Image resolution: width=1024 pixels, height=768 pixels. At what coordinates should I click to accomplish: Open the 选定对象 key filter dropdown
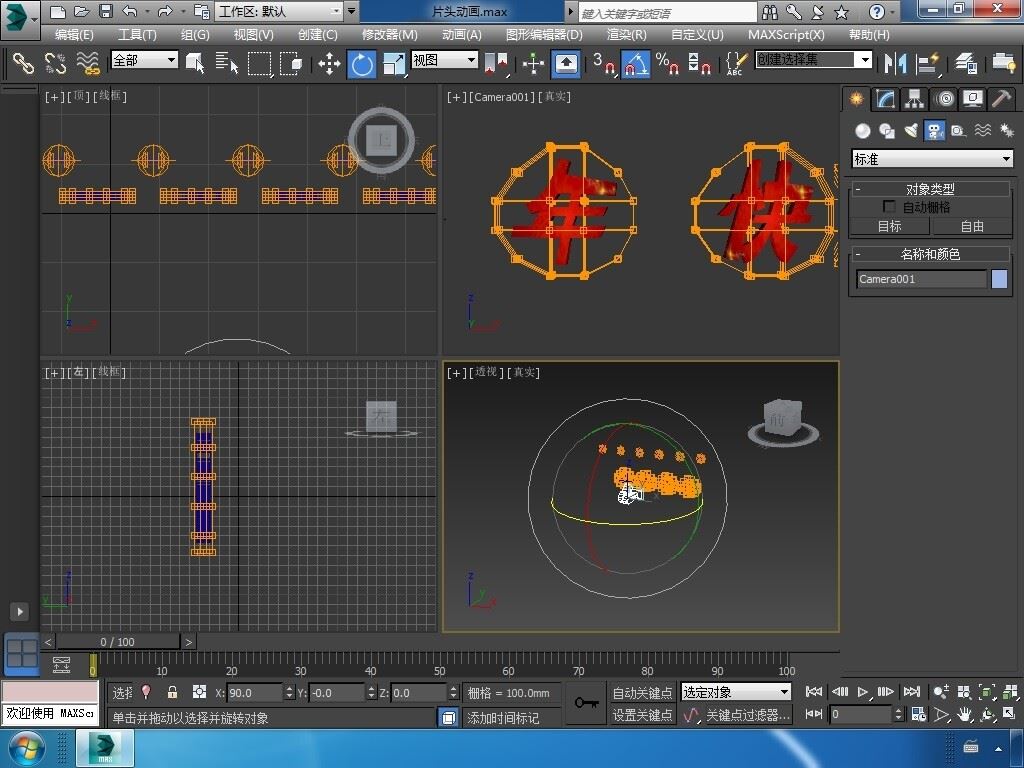[736, 692]
